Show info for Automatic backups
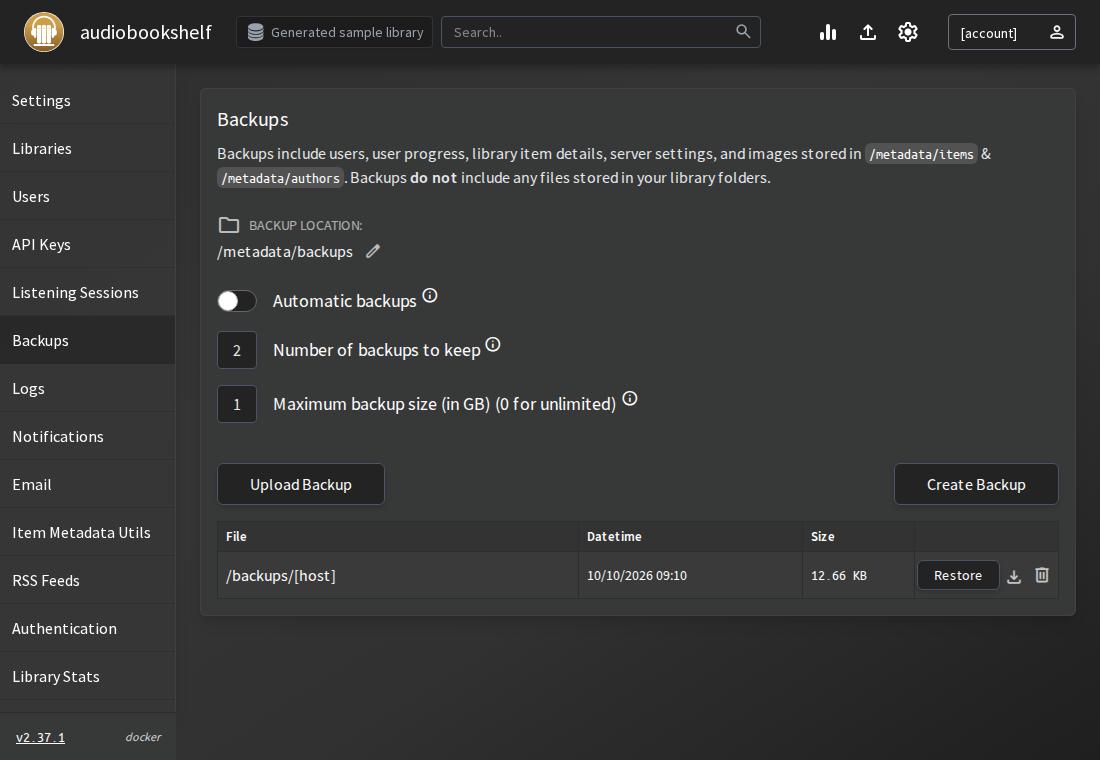The height and width of the screenshot is (760, 1100). click(x=430, y=295)
